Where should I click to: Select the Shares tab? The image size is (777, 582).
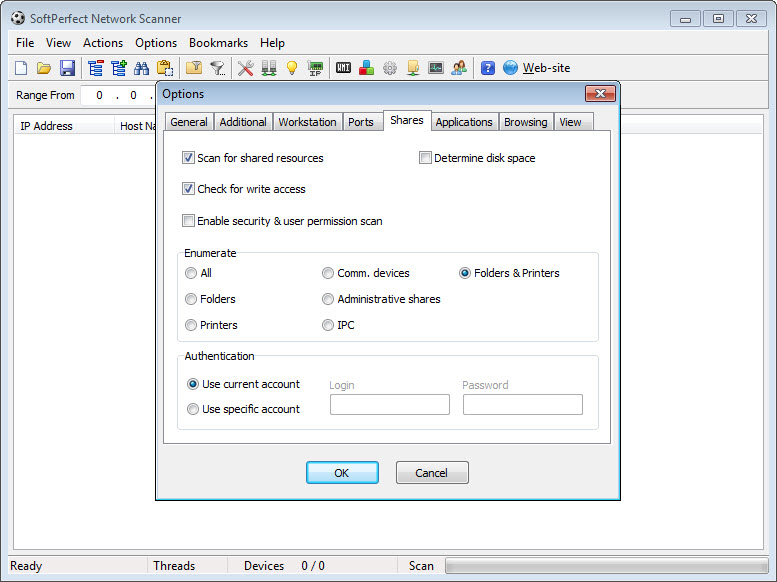click(407, 120)
